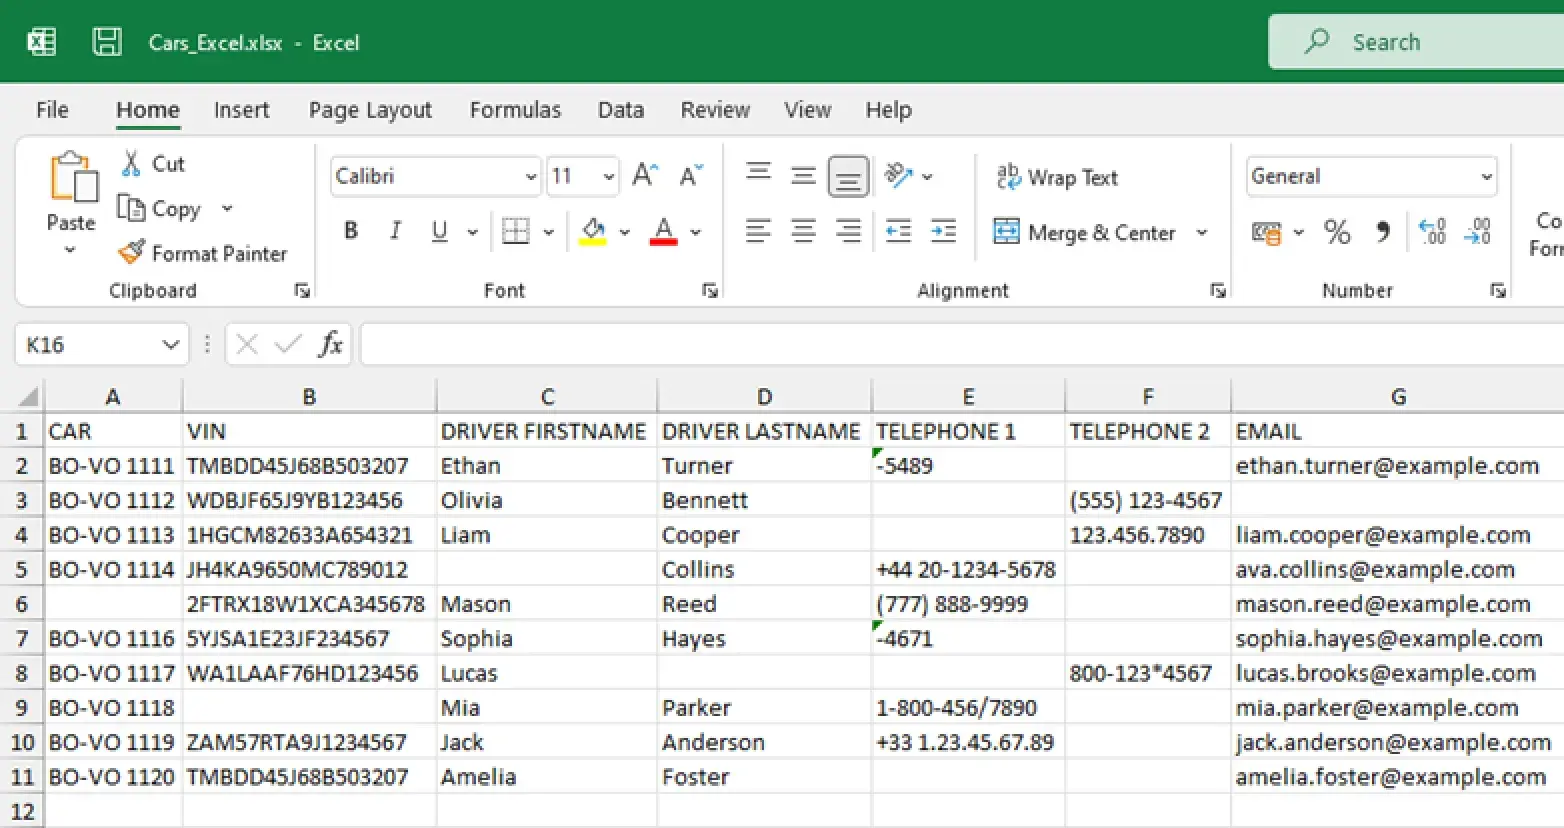Viewport: 1564px width, 828px height.
Task: Open the font size dropdown
Action: pyautogui.click(x=609, y=176)
